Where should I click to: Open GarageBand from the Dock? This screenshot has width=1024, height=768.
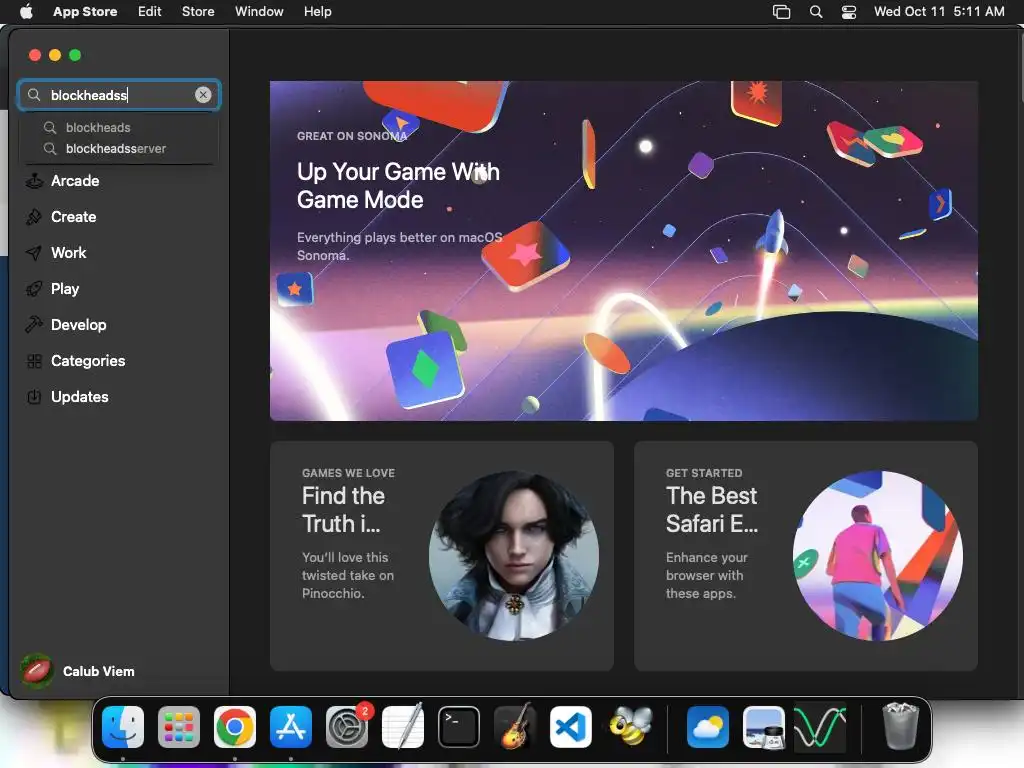pyautogui.click(x=515, y=727)
